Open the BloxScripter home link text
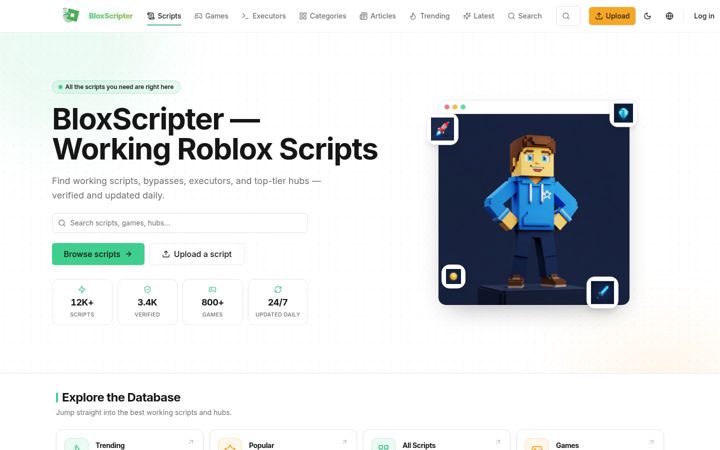The width and height of the screenshot is (720, 450). (x=111, y=16)
